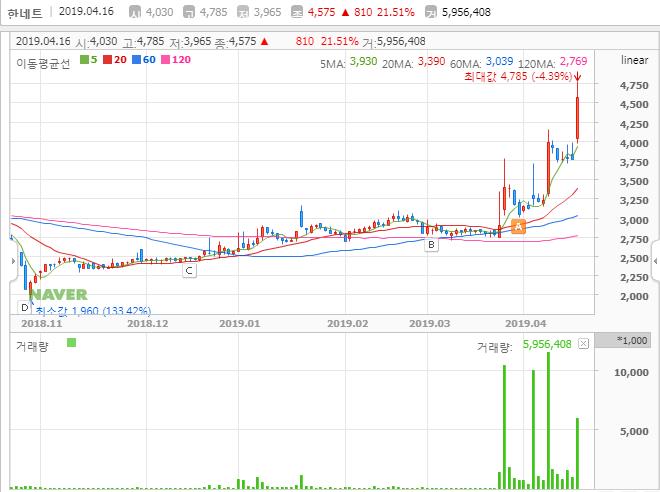Switch the linear scale setting
The image size is (660, 492).
[634, 60]
